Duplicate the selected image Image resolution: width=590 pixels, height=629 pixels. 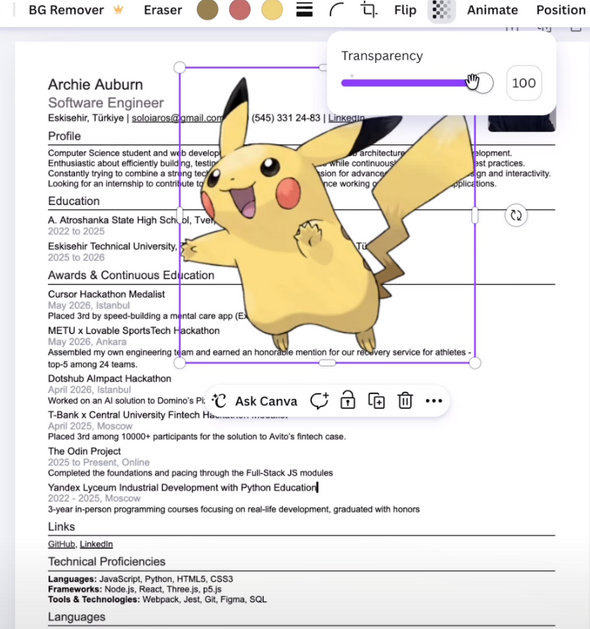(376, 401)
